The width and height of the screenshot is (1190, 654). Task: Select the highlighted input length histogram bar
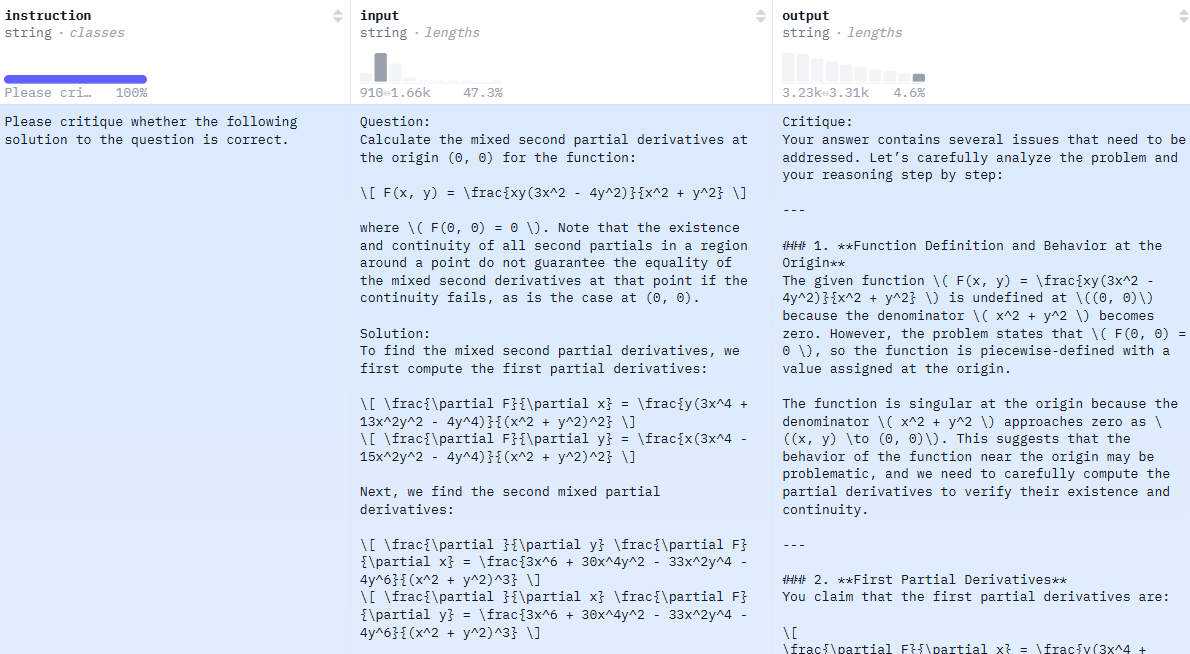(x=380, y=67)
